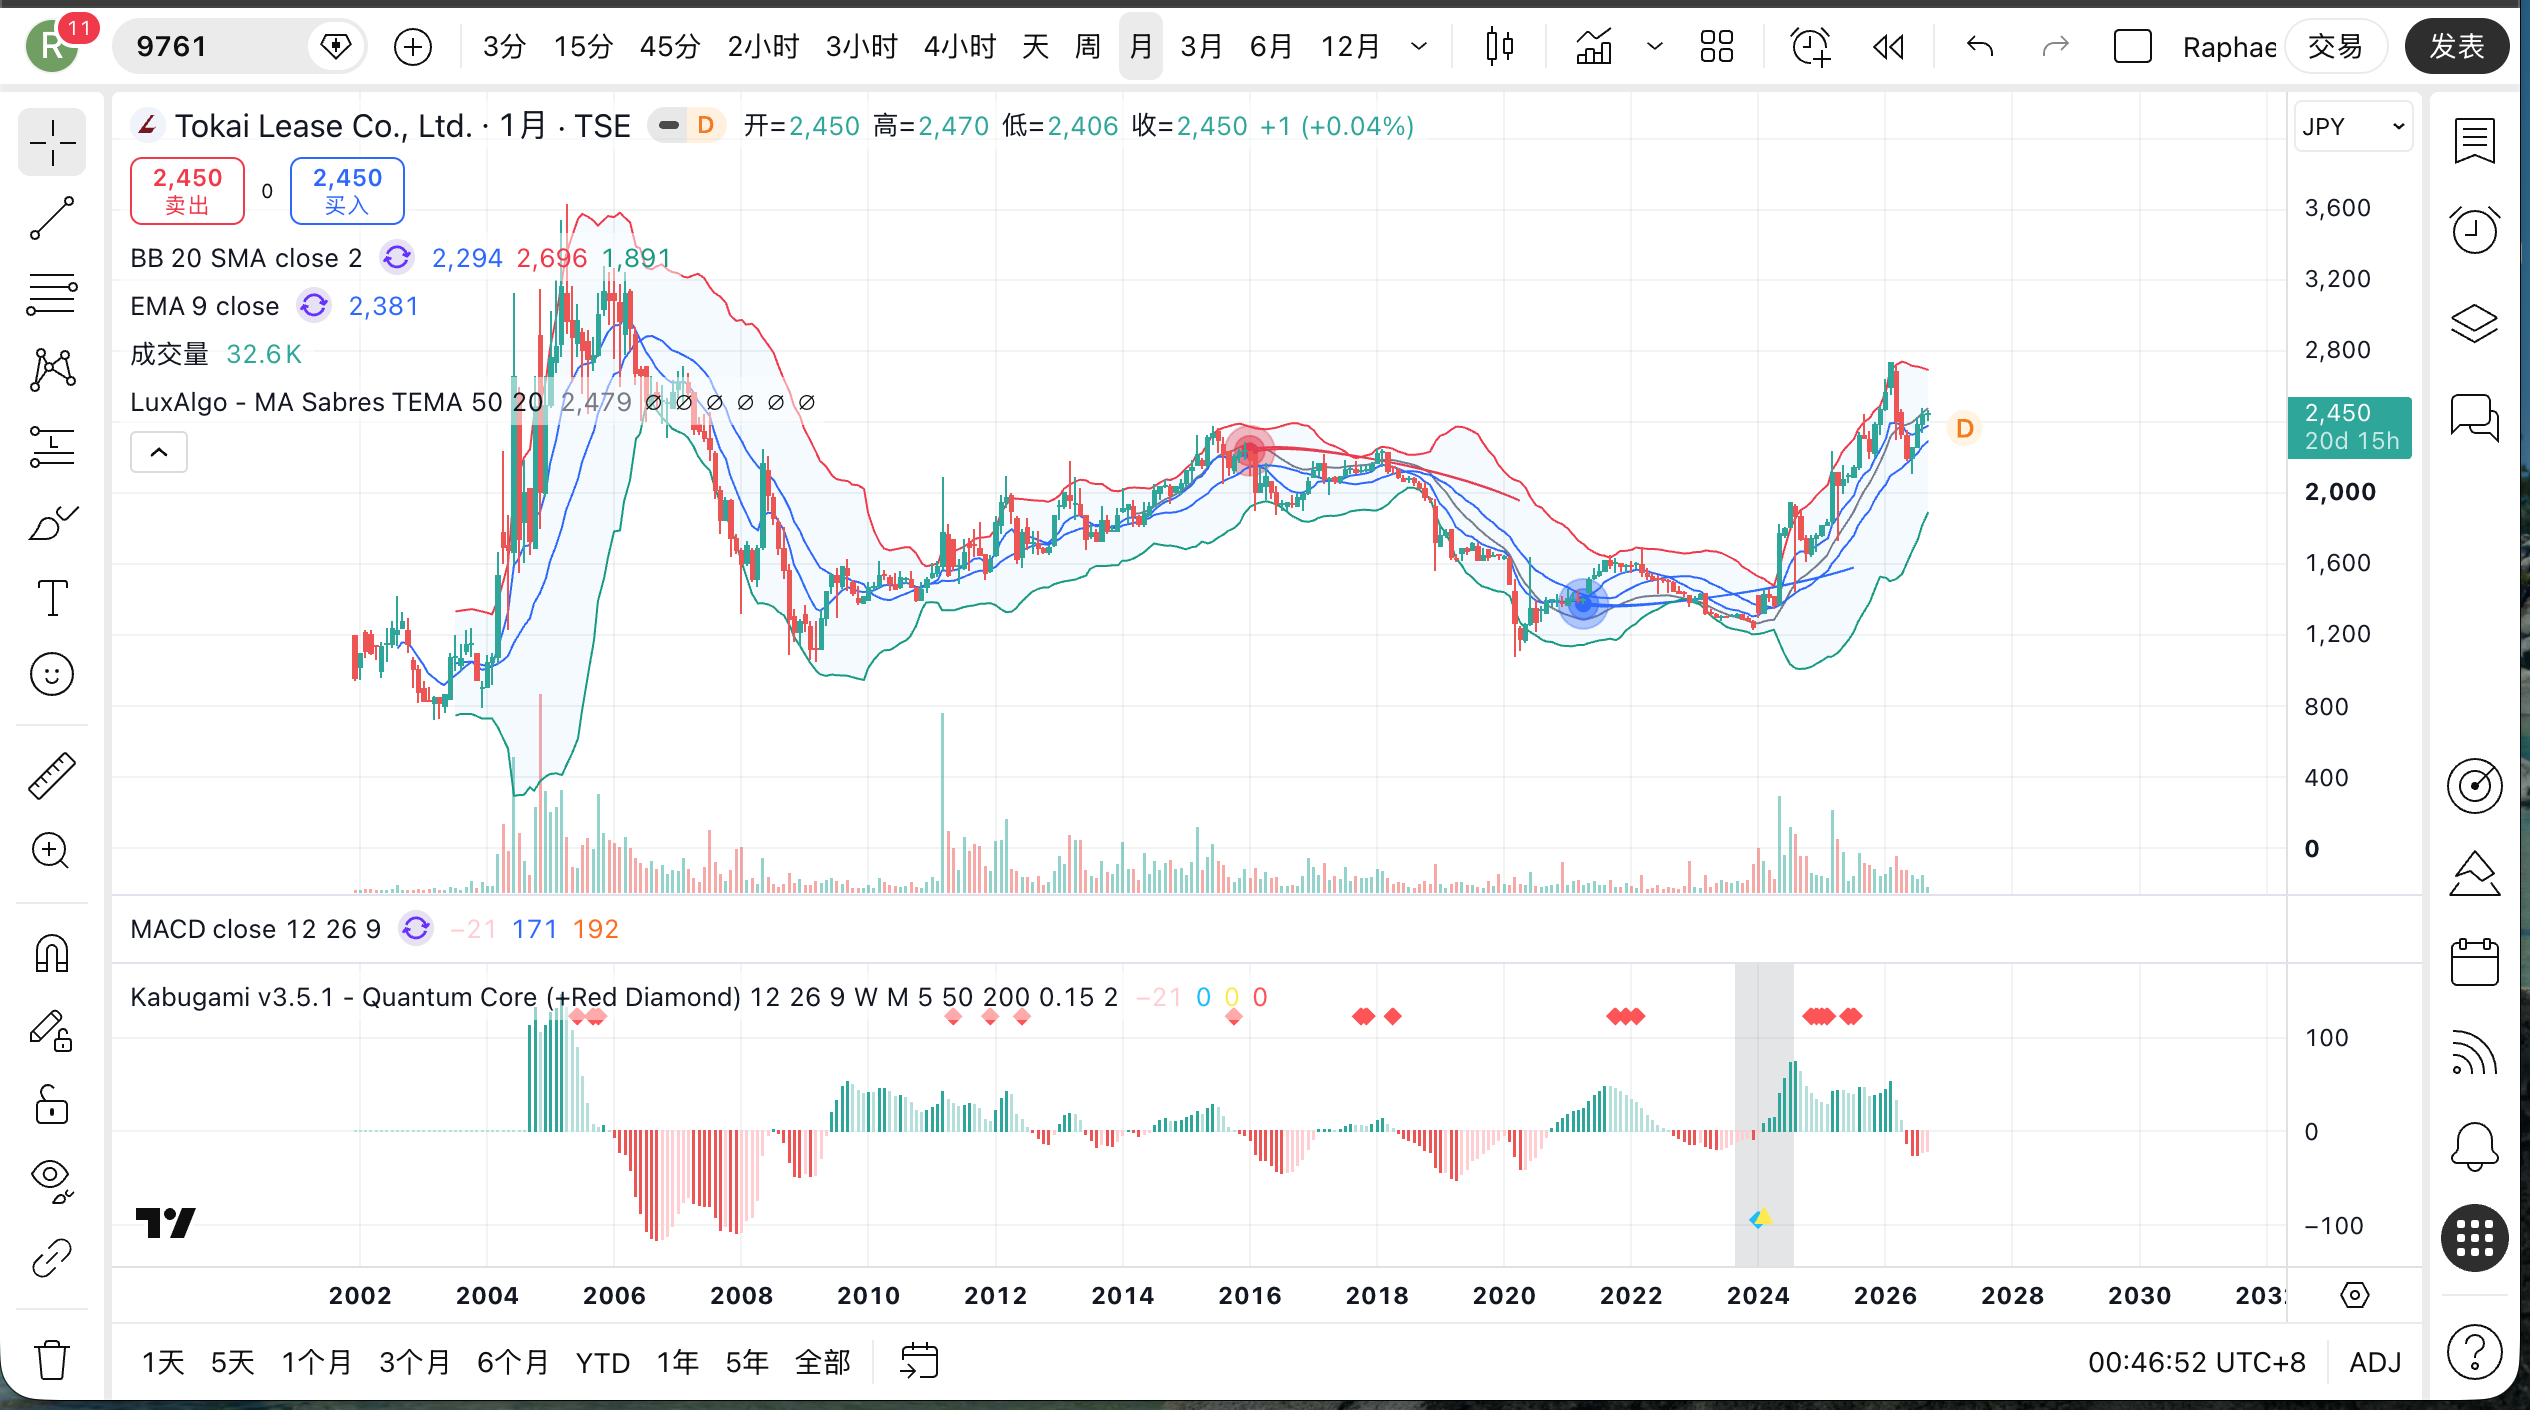
Task: Open the notifications bell panel
Action: [x=2474, y=1147]
